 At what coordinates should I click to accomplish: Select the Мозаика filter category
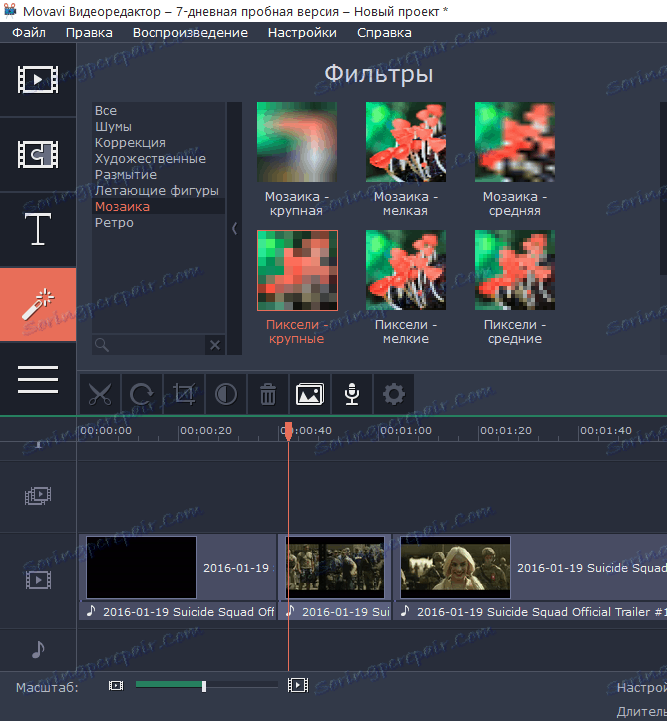(159, 206)
